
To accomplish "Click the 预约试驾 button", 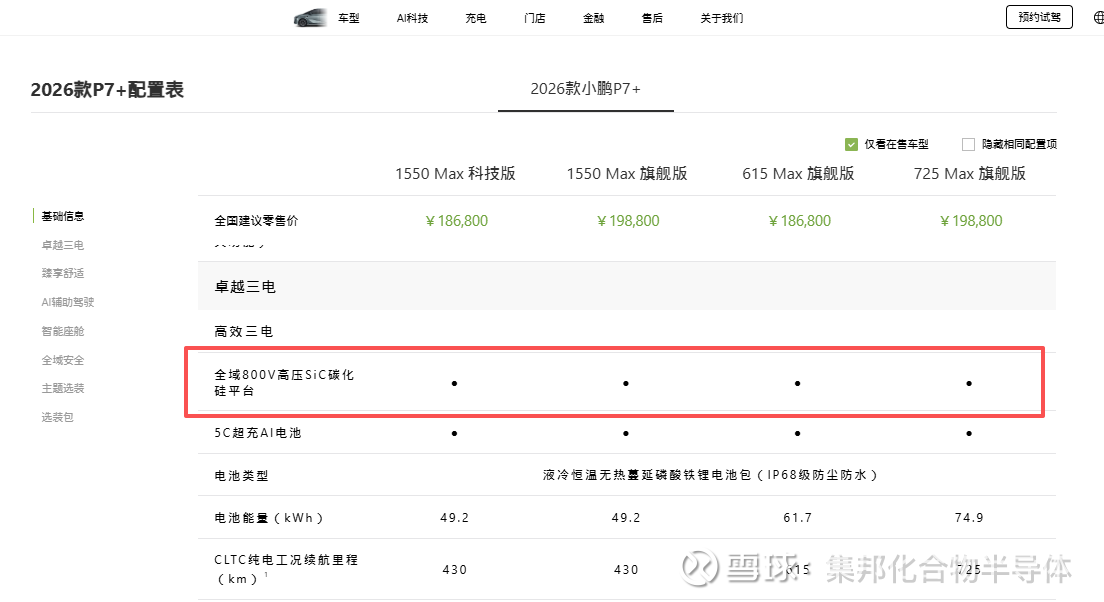I will (x=1039, y=17).
